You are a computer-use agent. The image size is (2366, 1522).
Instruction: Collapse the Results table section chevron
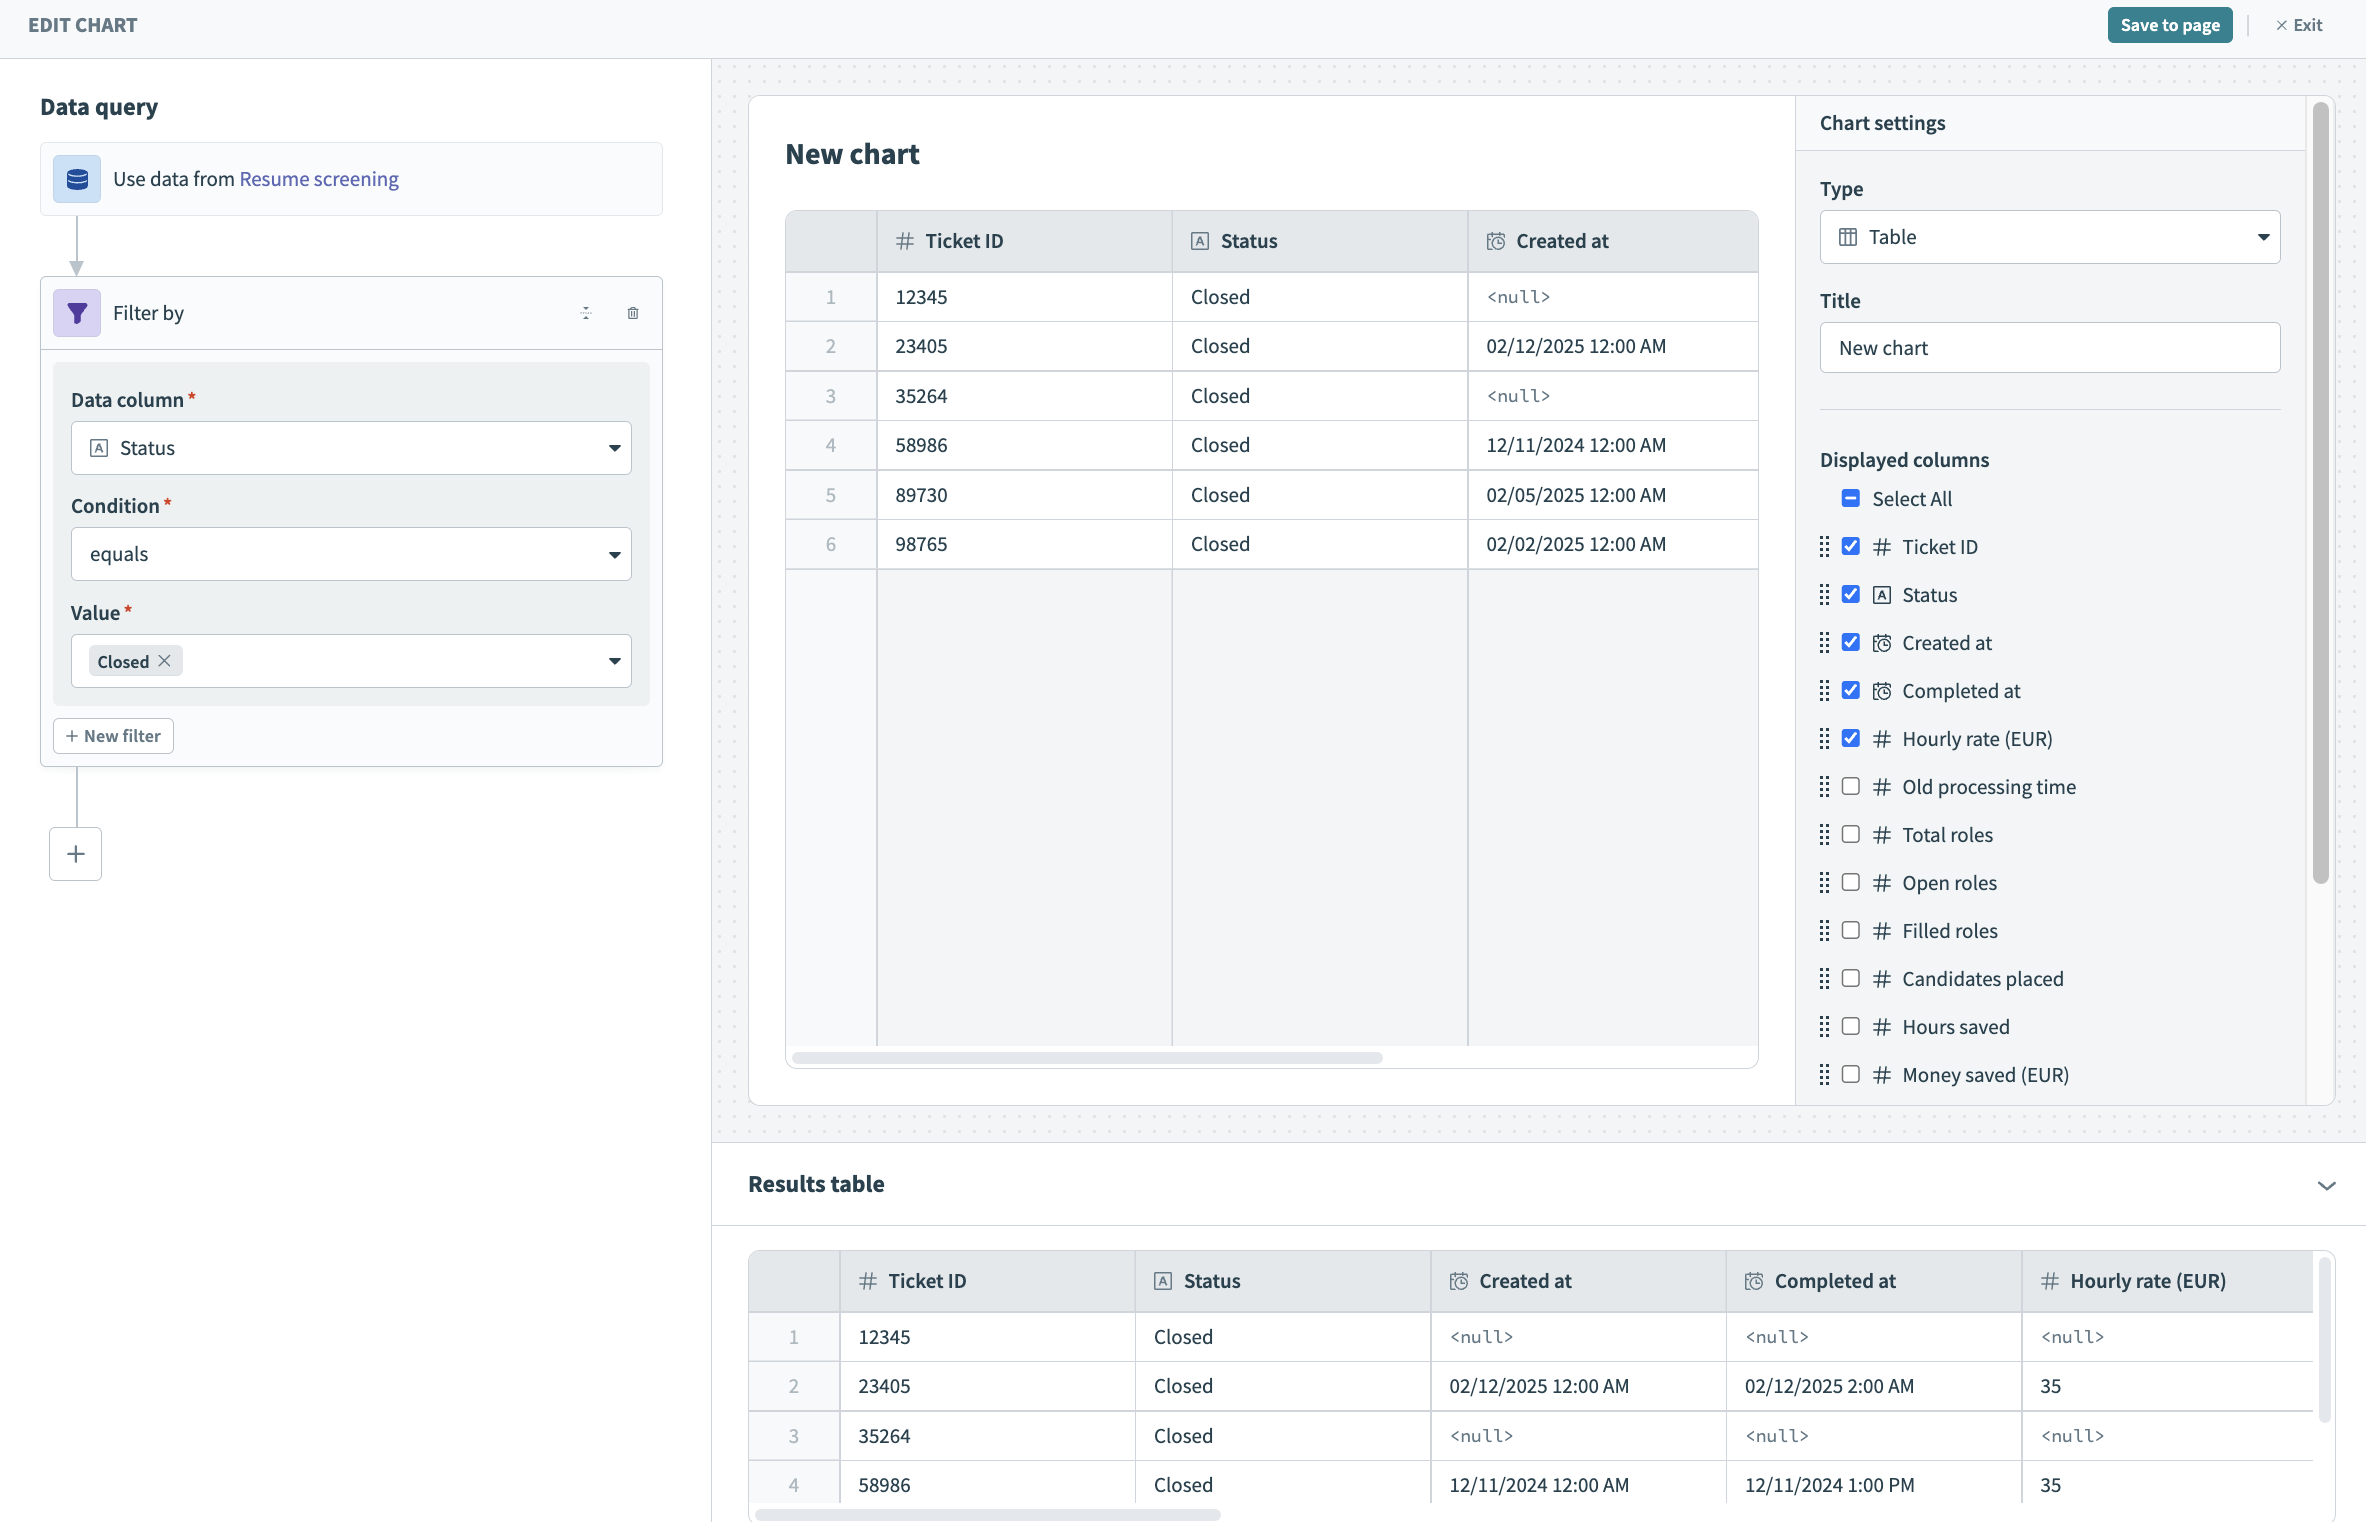click(x=2326, y=1185)
